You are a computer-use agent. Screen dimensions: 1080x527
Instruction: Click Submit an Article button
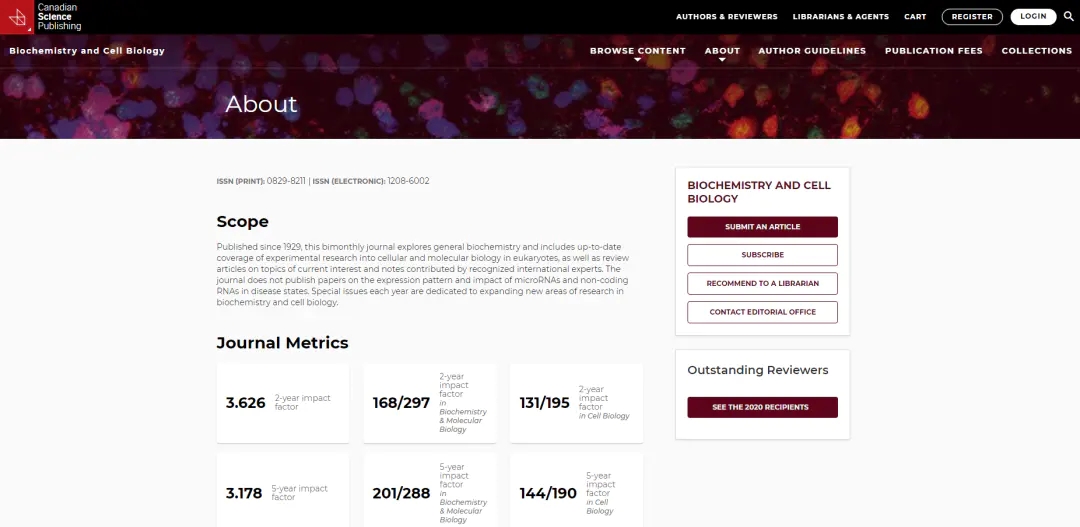coord(762,227)
